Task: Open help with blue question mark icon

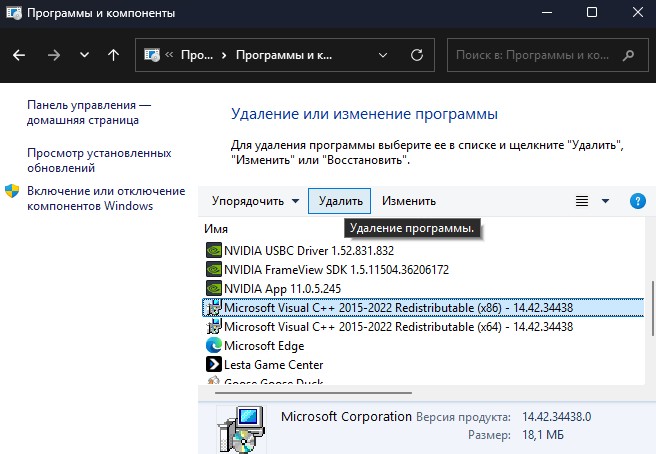Action: click(x=638, y=201)
